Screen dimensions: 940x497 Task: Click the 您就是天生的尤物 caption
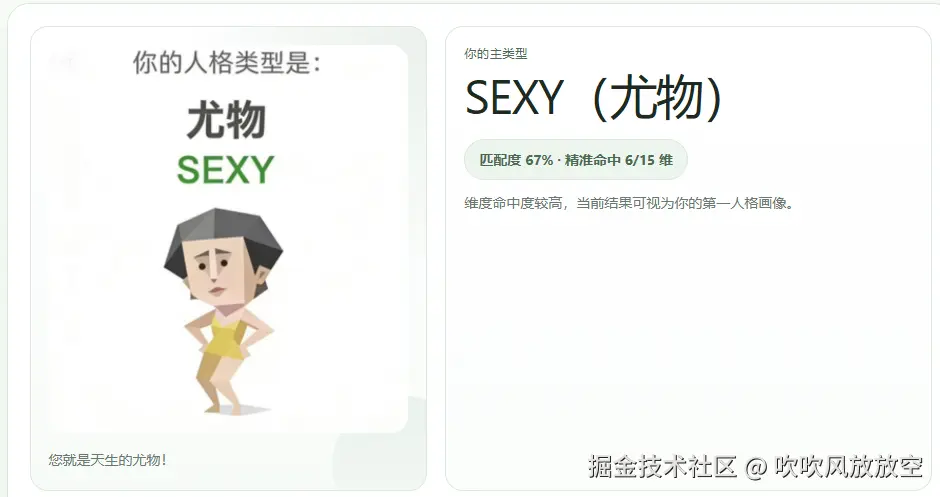tap(107, 460)
